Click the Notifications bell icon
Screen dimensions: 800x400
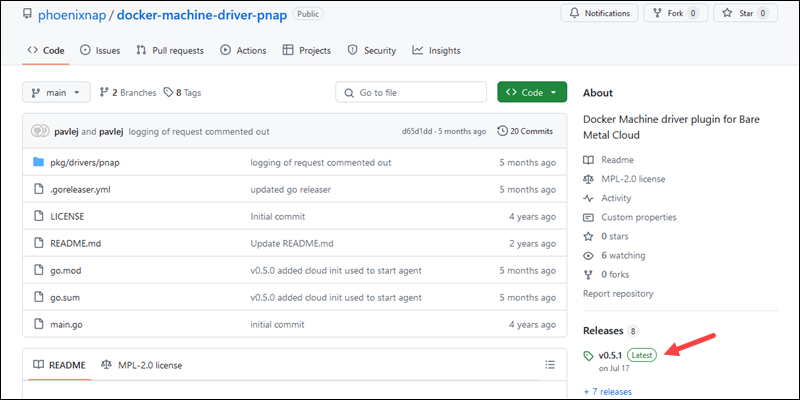coord(573,13)
